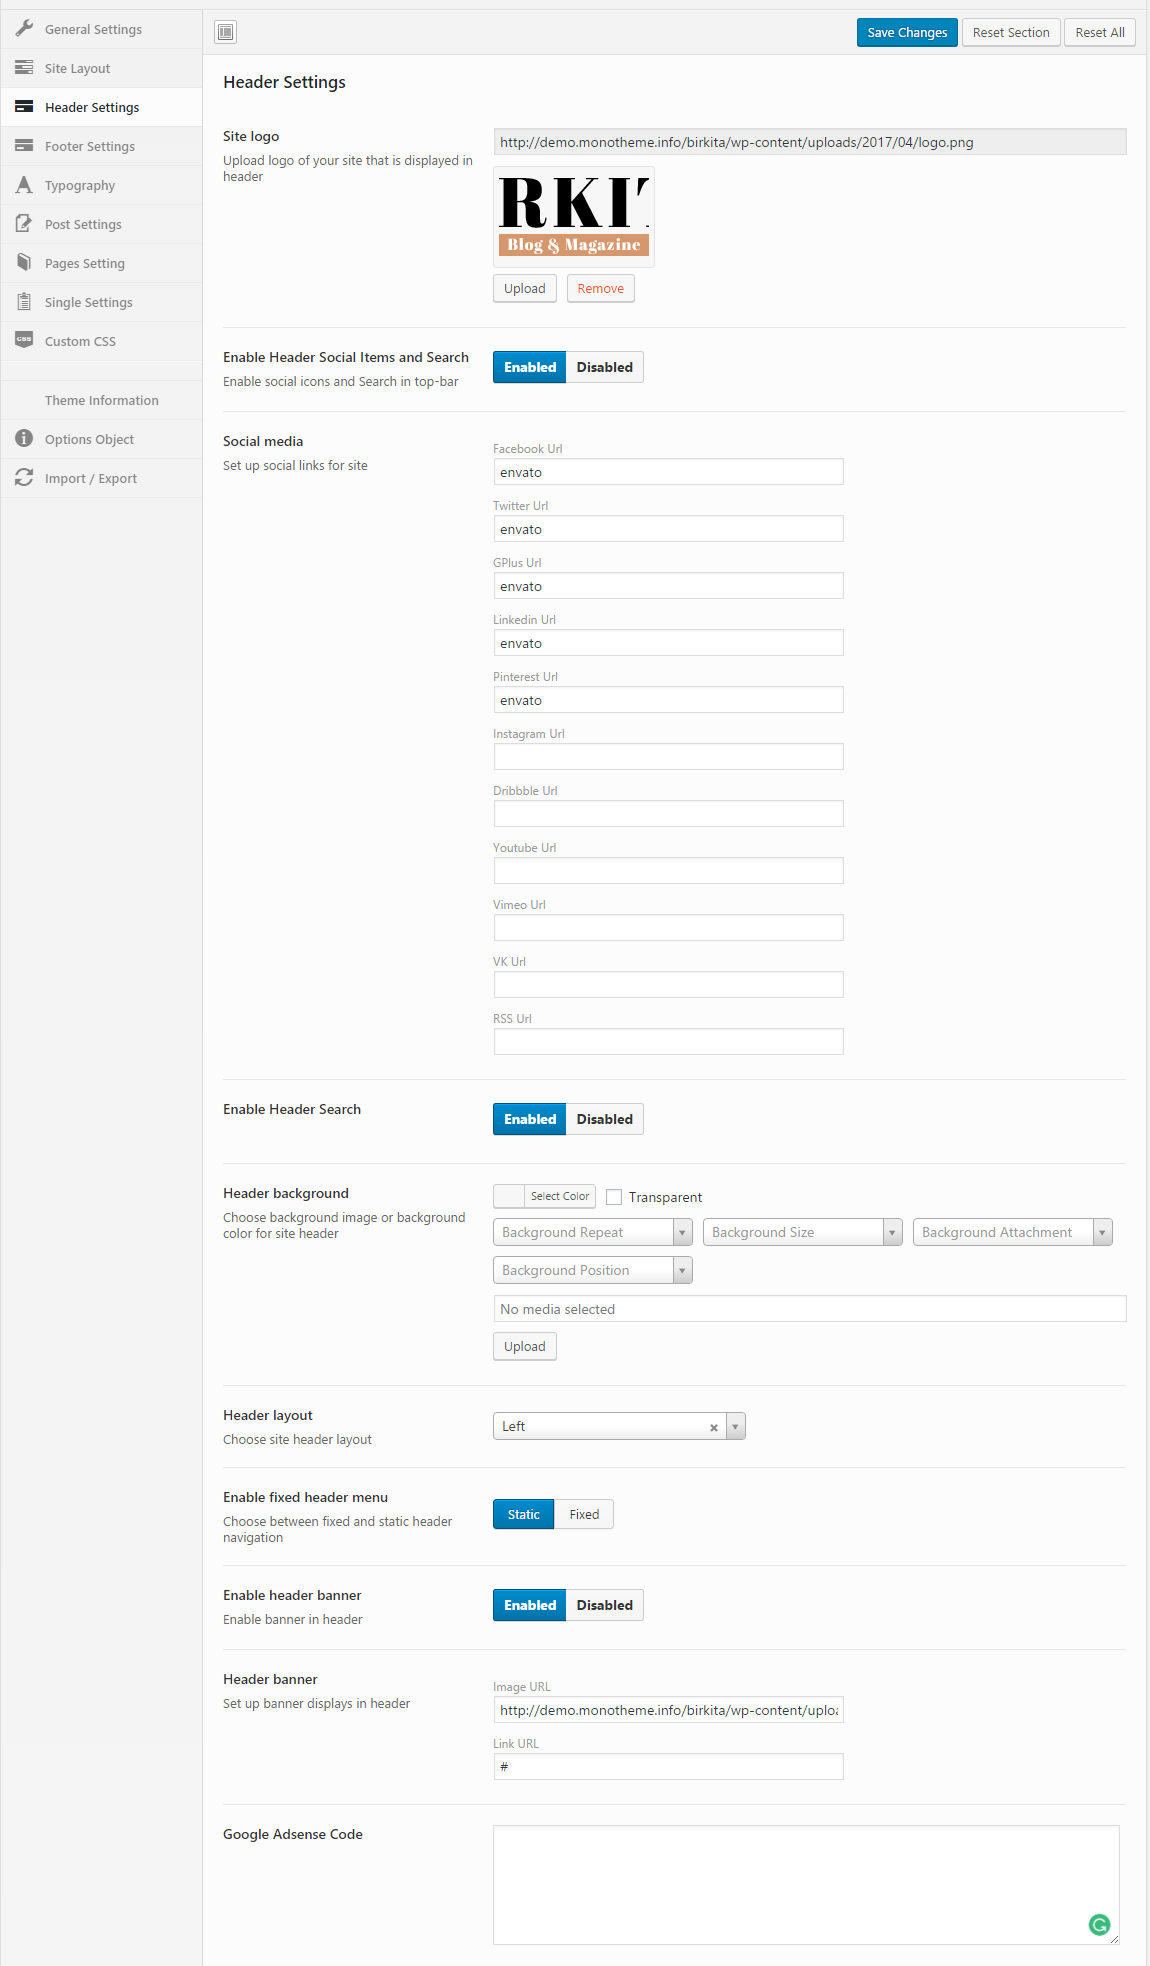
Task: Click the Import / Export refresh icon
Action: pyautogui.click(x=24, y=478)
